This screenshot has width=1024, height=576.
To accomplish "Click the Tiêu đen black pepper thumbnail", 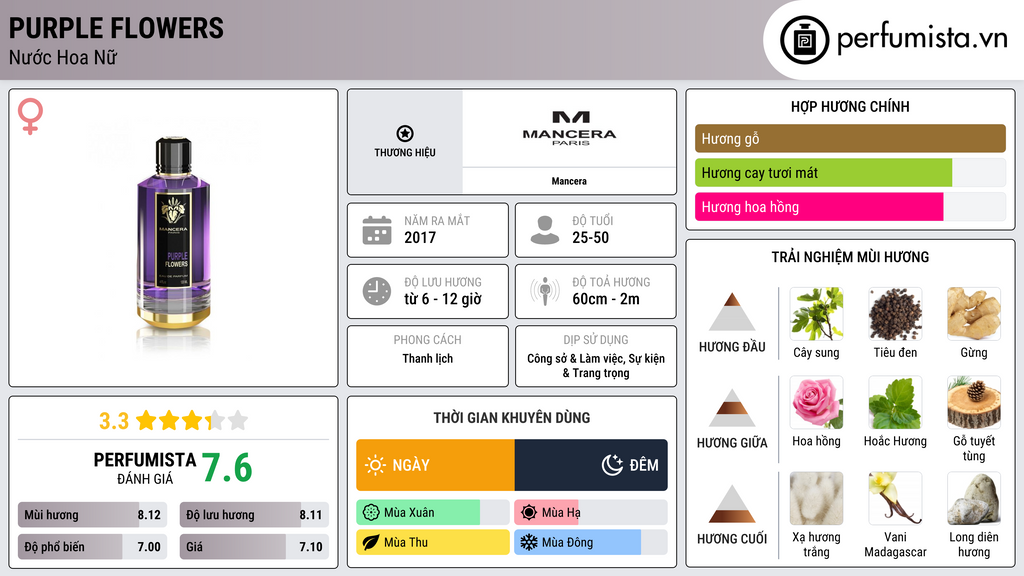I will click(x=895, y=314).
